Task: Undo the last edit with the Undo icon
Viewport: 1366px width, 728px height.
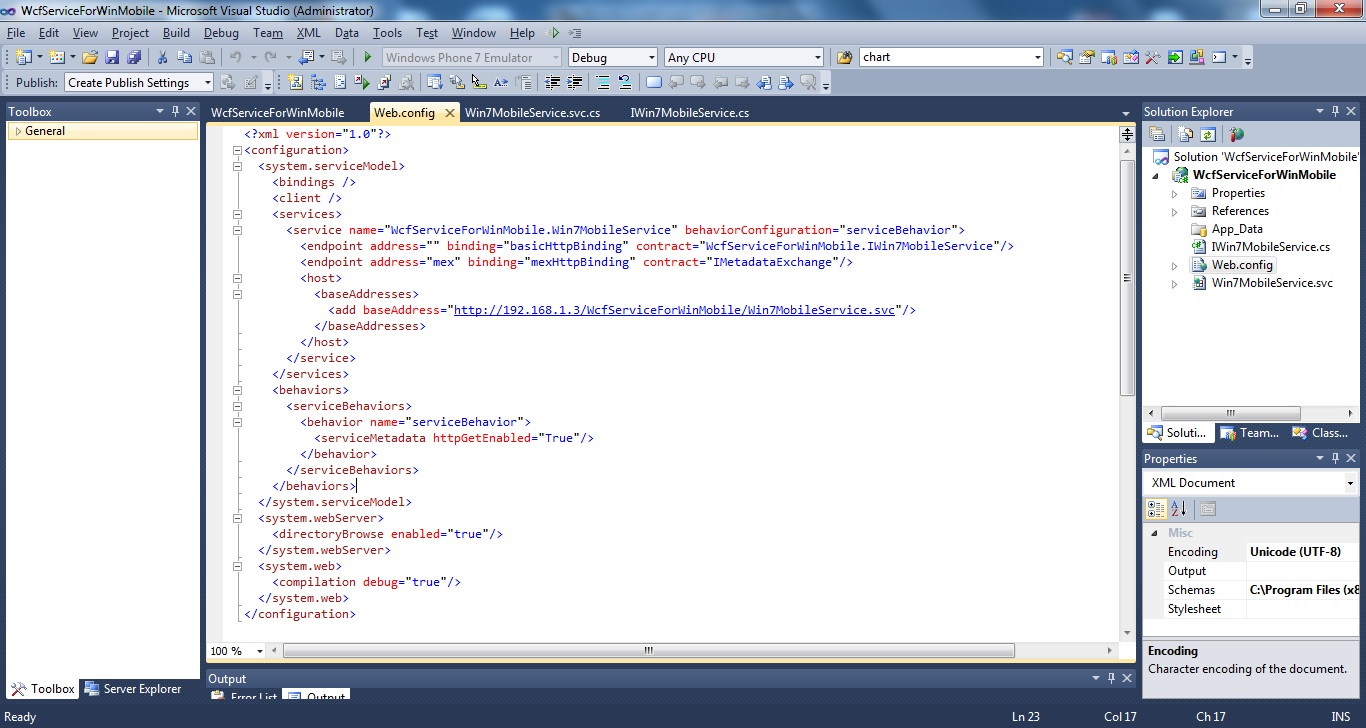Action: [x=235, y=57]
